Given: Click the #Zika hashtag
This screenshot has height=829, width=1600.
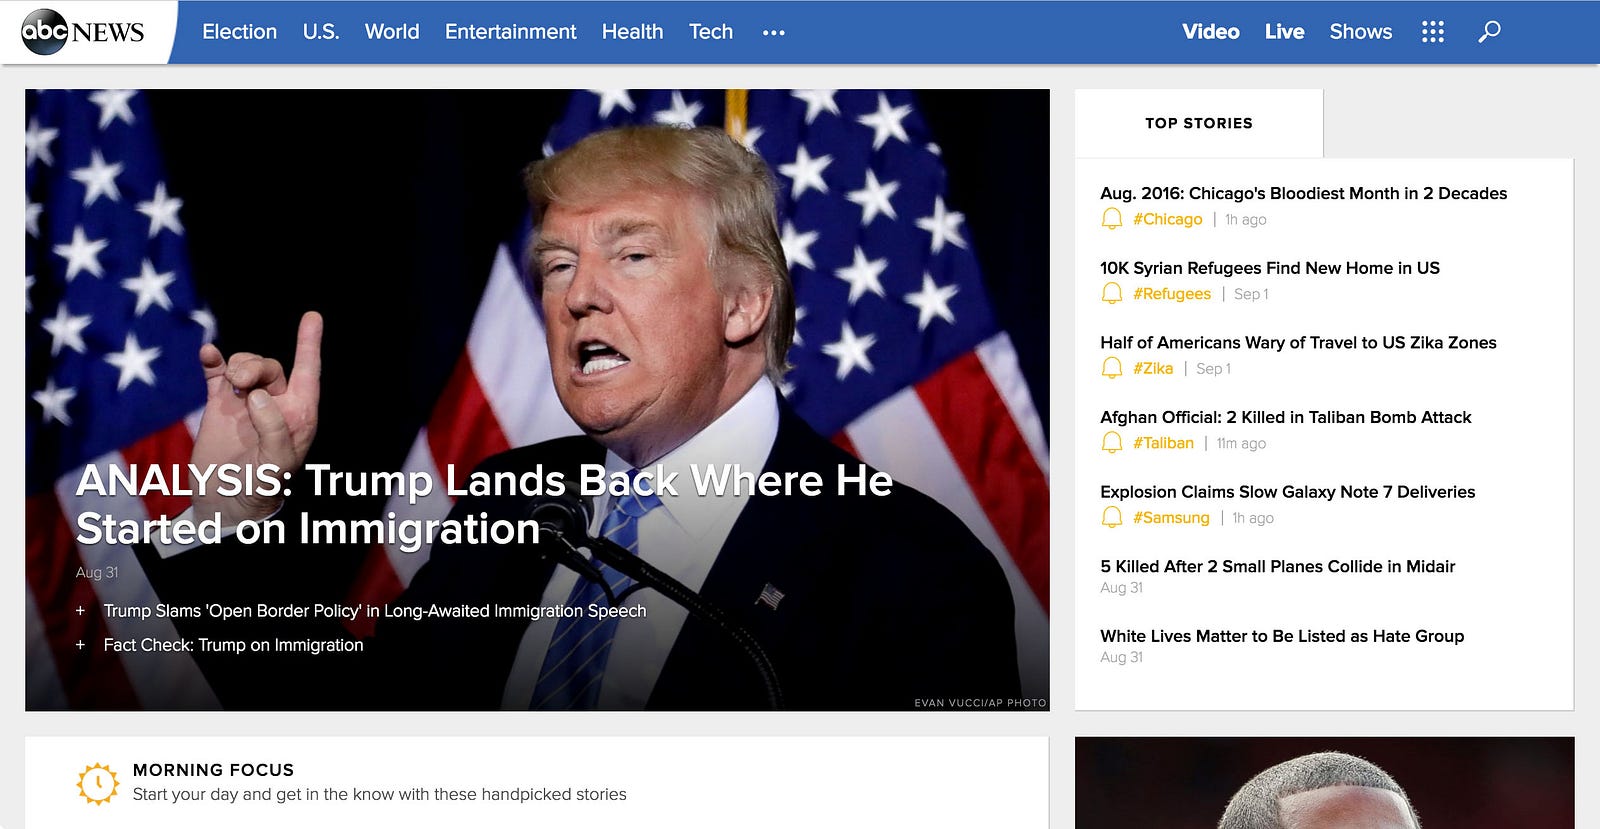Looking at the screenshot, I should [x=1153, y=368].
